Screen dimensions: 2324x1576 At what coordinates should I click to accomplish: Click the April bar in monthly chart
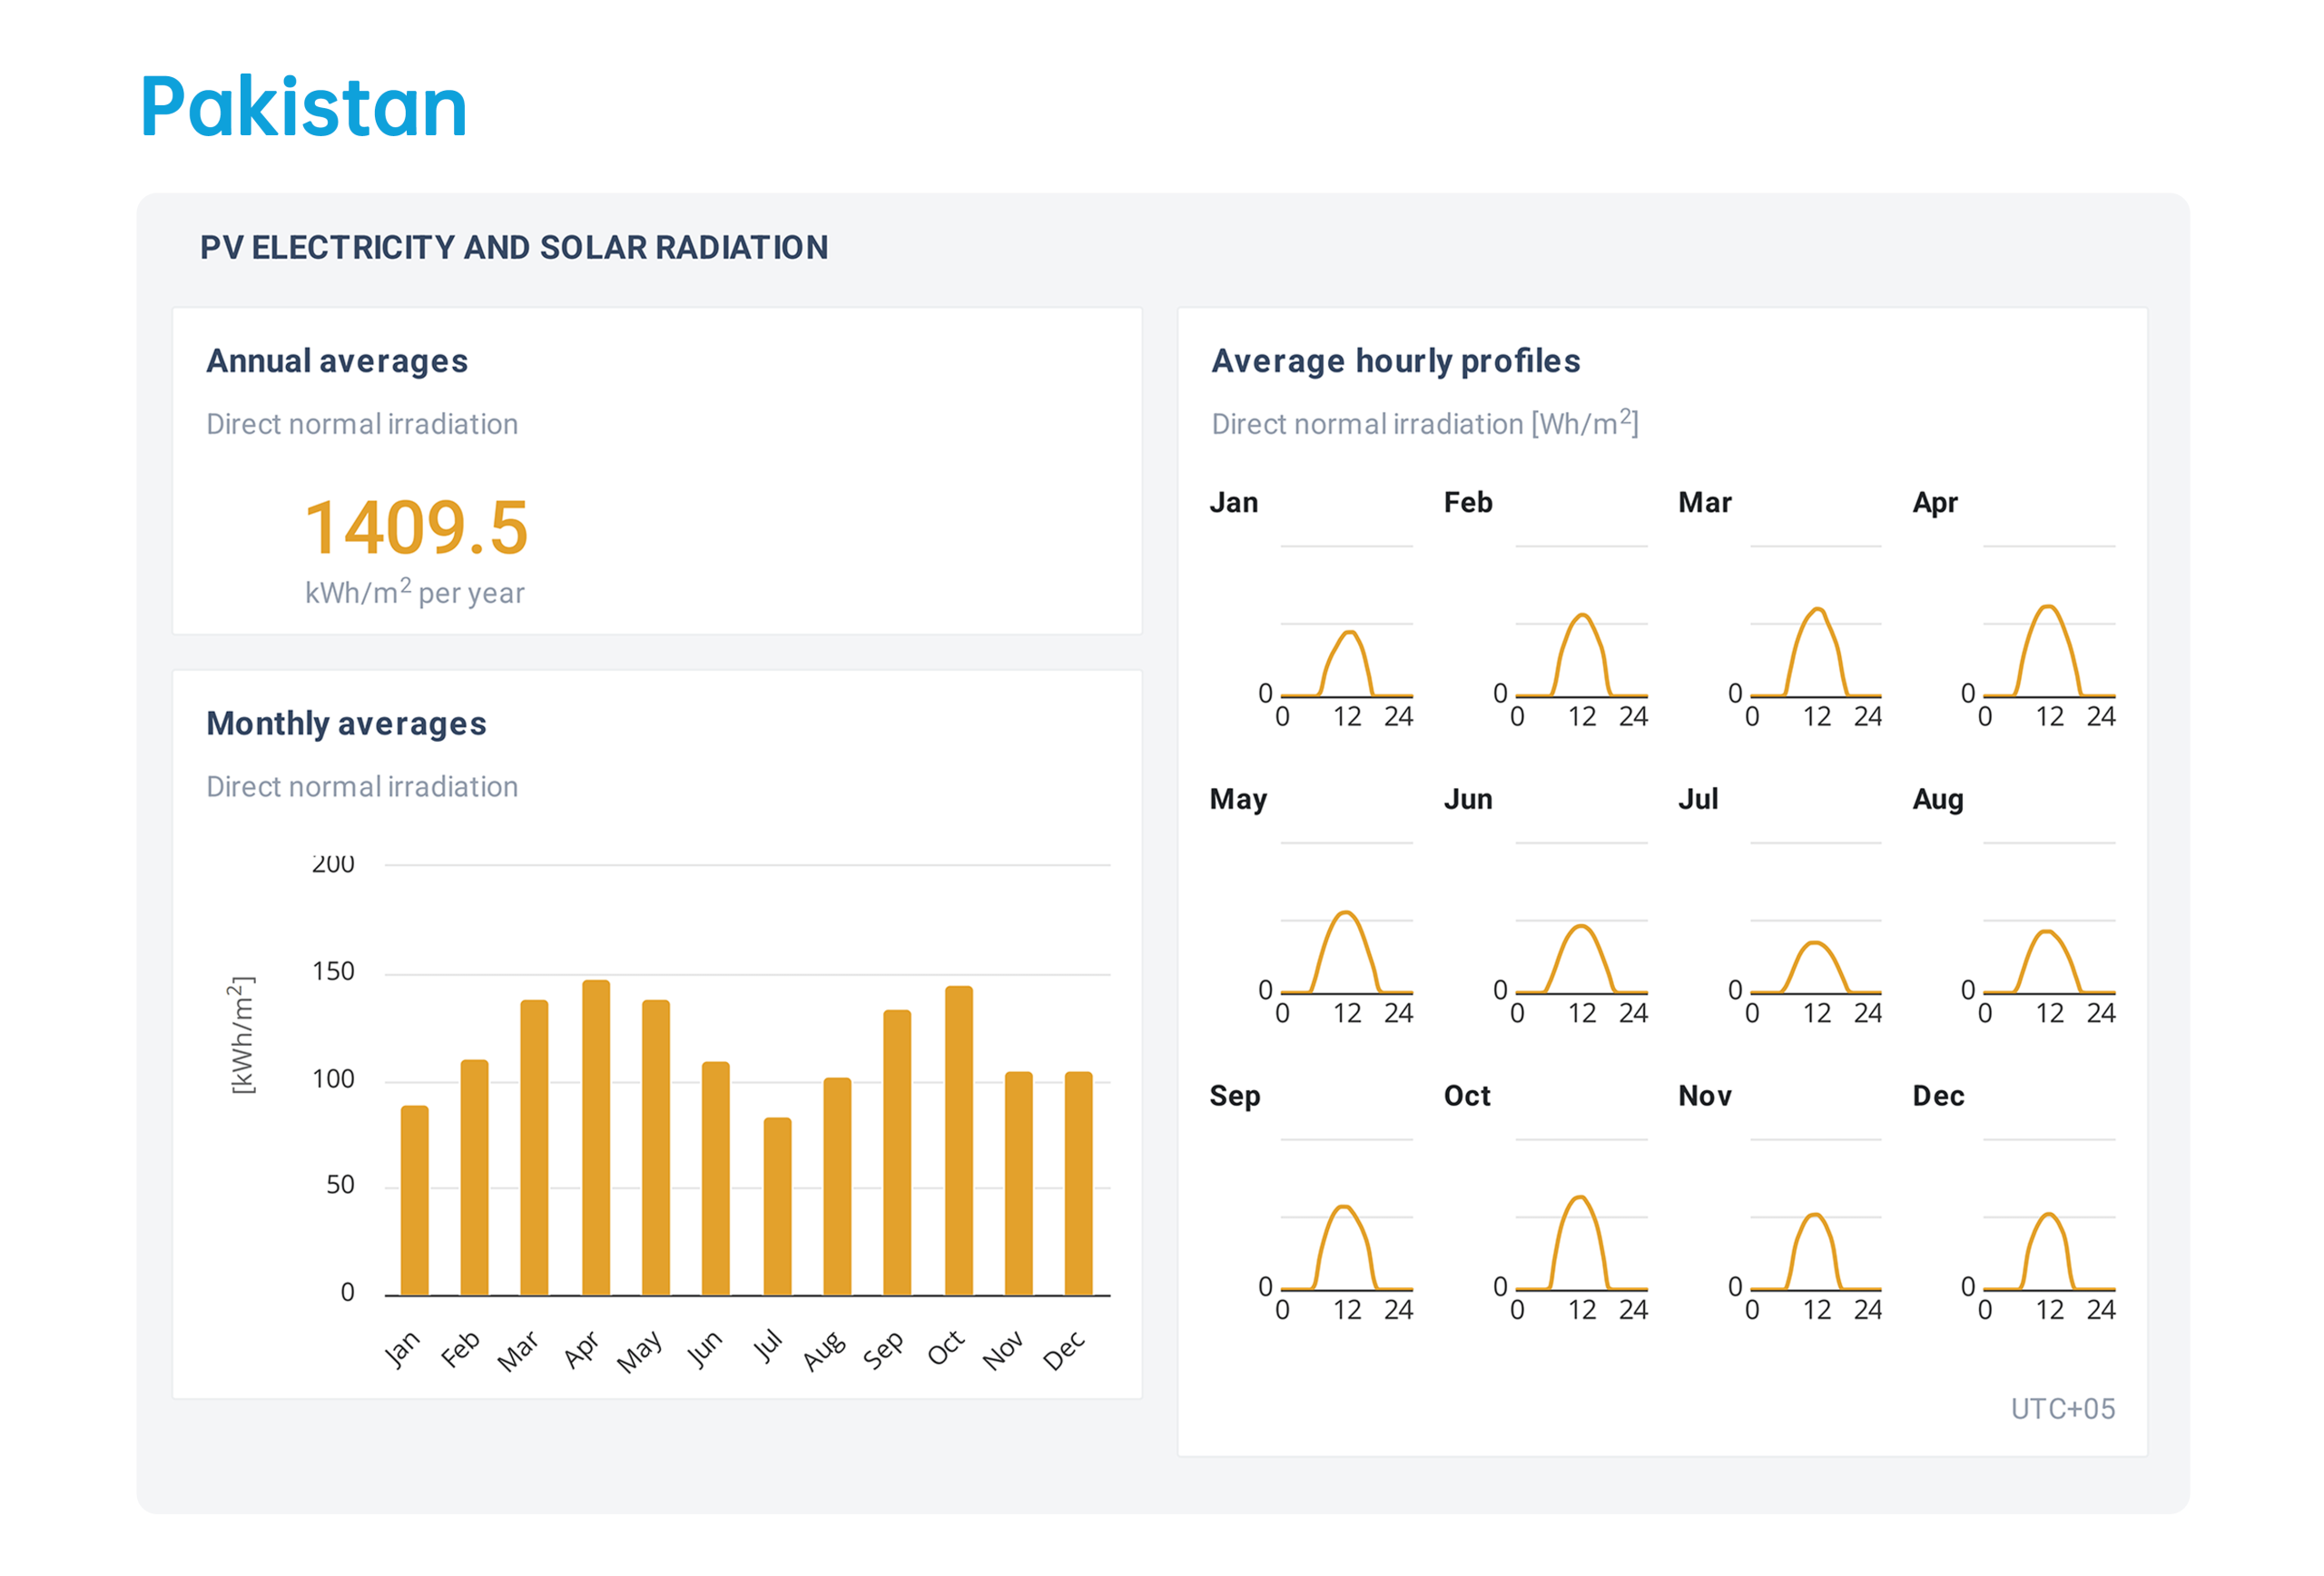click(x=595, y=1137)
